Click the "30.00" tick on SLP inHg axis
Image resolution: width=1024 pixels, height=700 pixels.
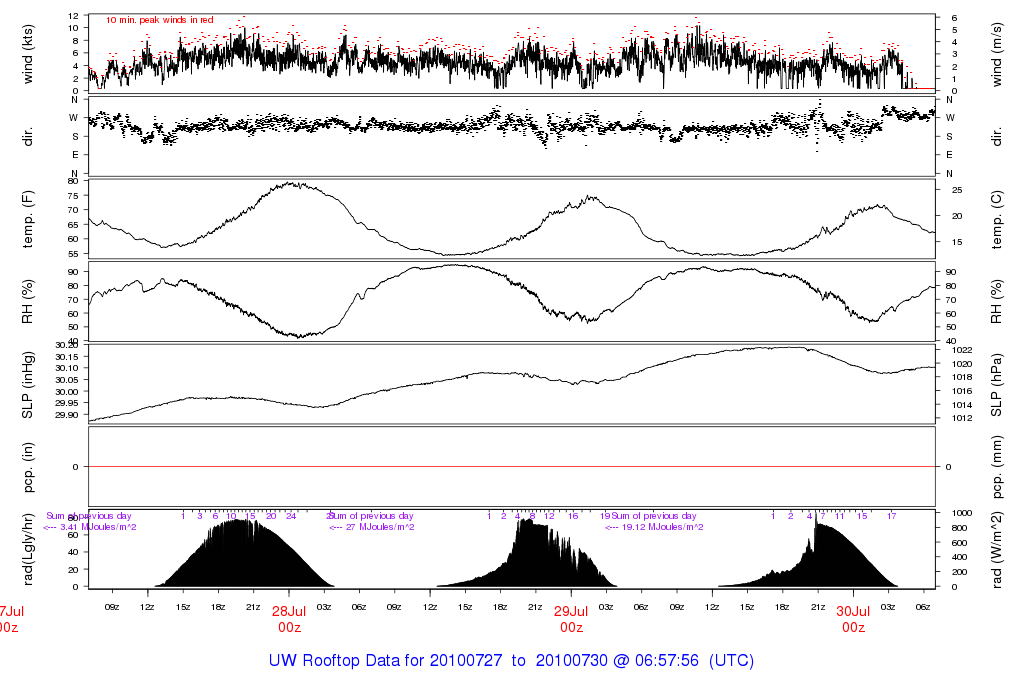click(67, 392)
